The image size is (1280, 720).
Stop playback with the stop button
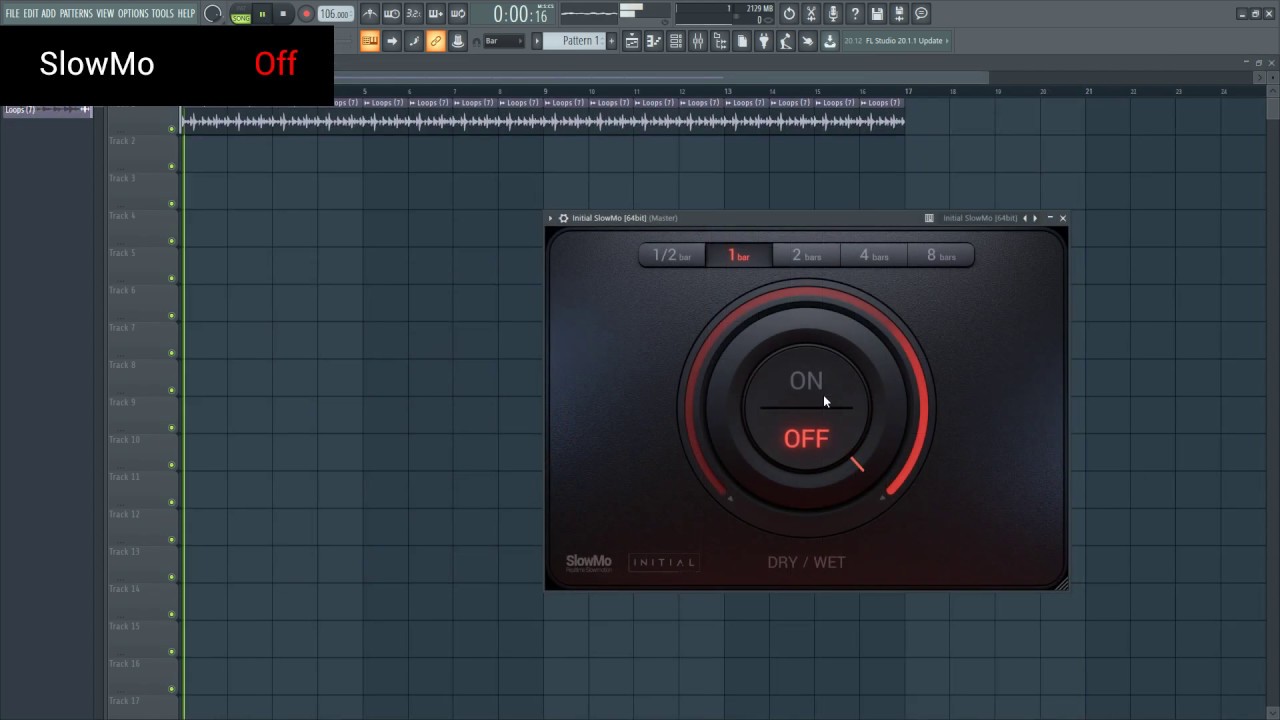[283, 14]
